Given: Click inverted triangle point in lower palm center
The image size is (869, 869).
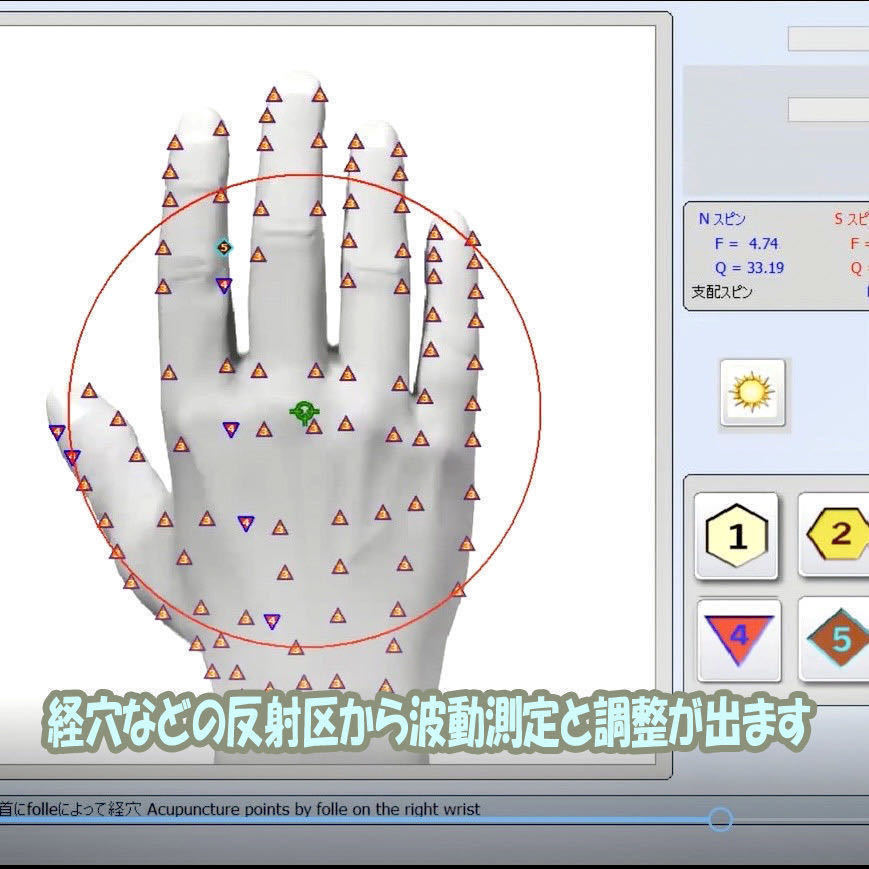Looking at the screenshot, I should coord(246,523).
